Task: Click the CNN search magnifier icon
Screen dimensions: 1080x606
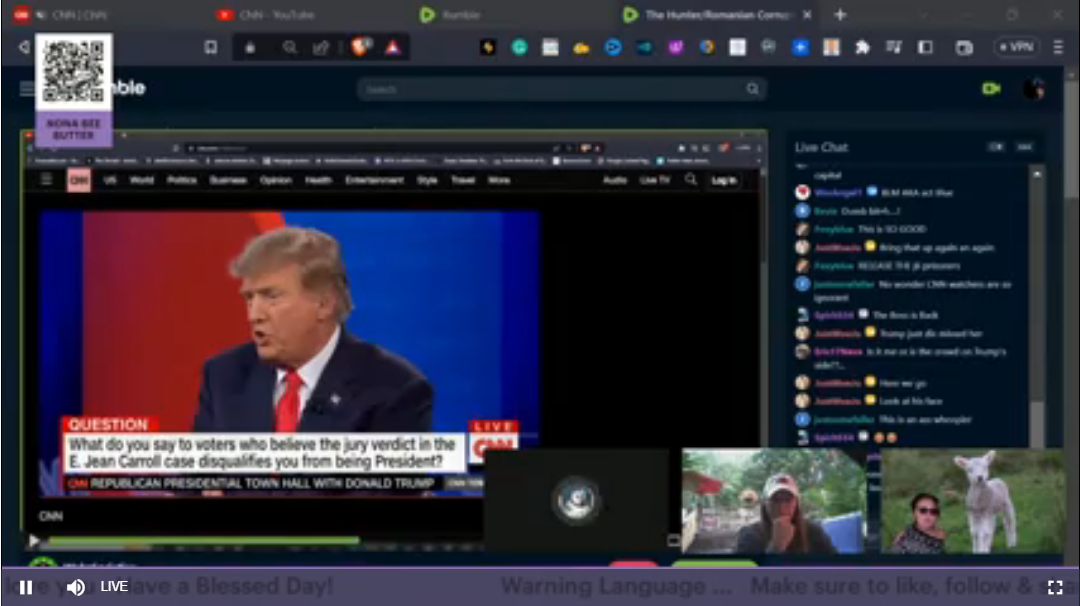Action: tap(691, 180)
